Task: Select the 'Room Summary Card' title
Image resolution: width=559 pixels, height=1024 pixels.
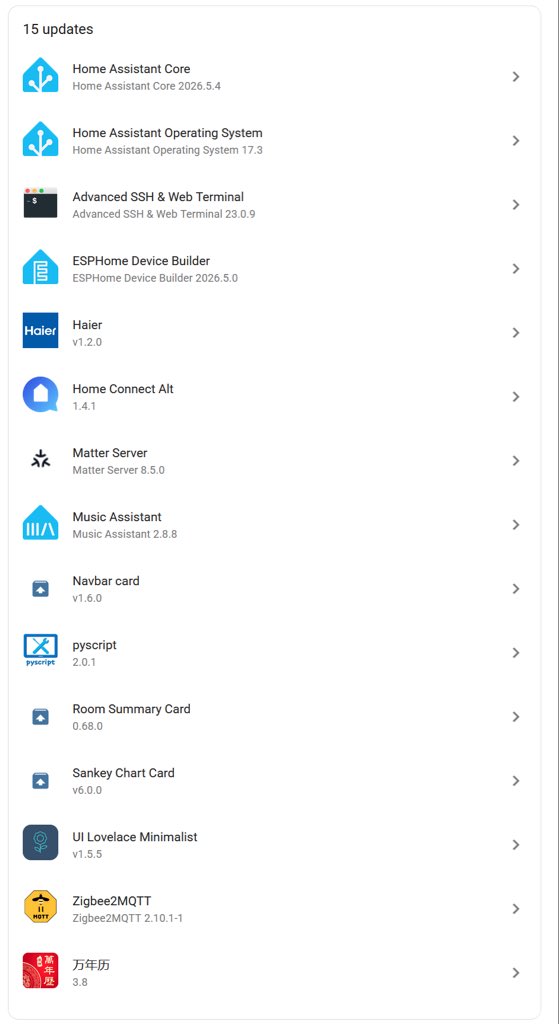Action: [x=131, y=709]
